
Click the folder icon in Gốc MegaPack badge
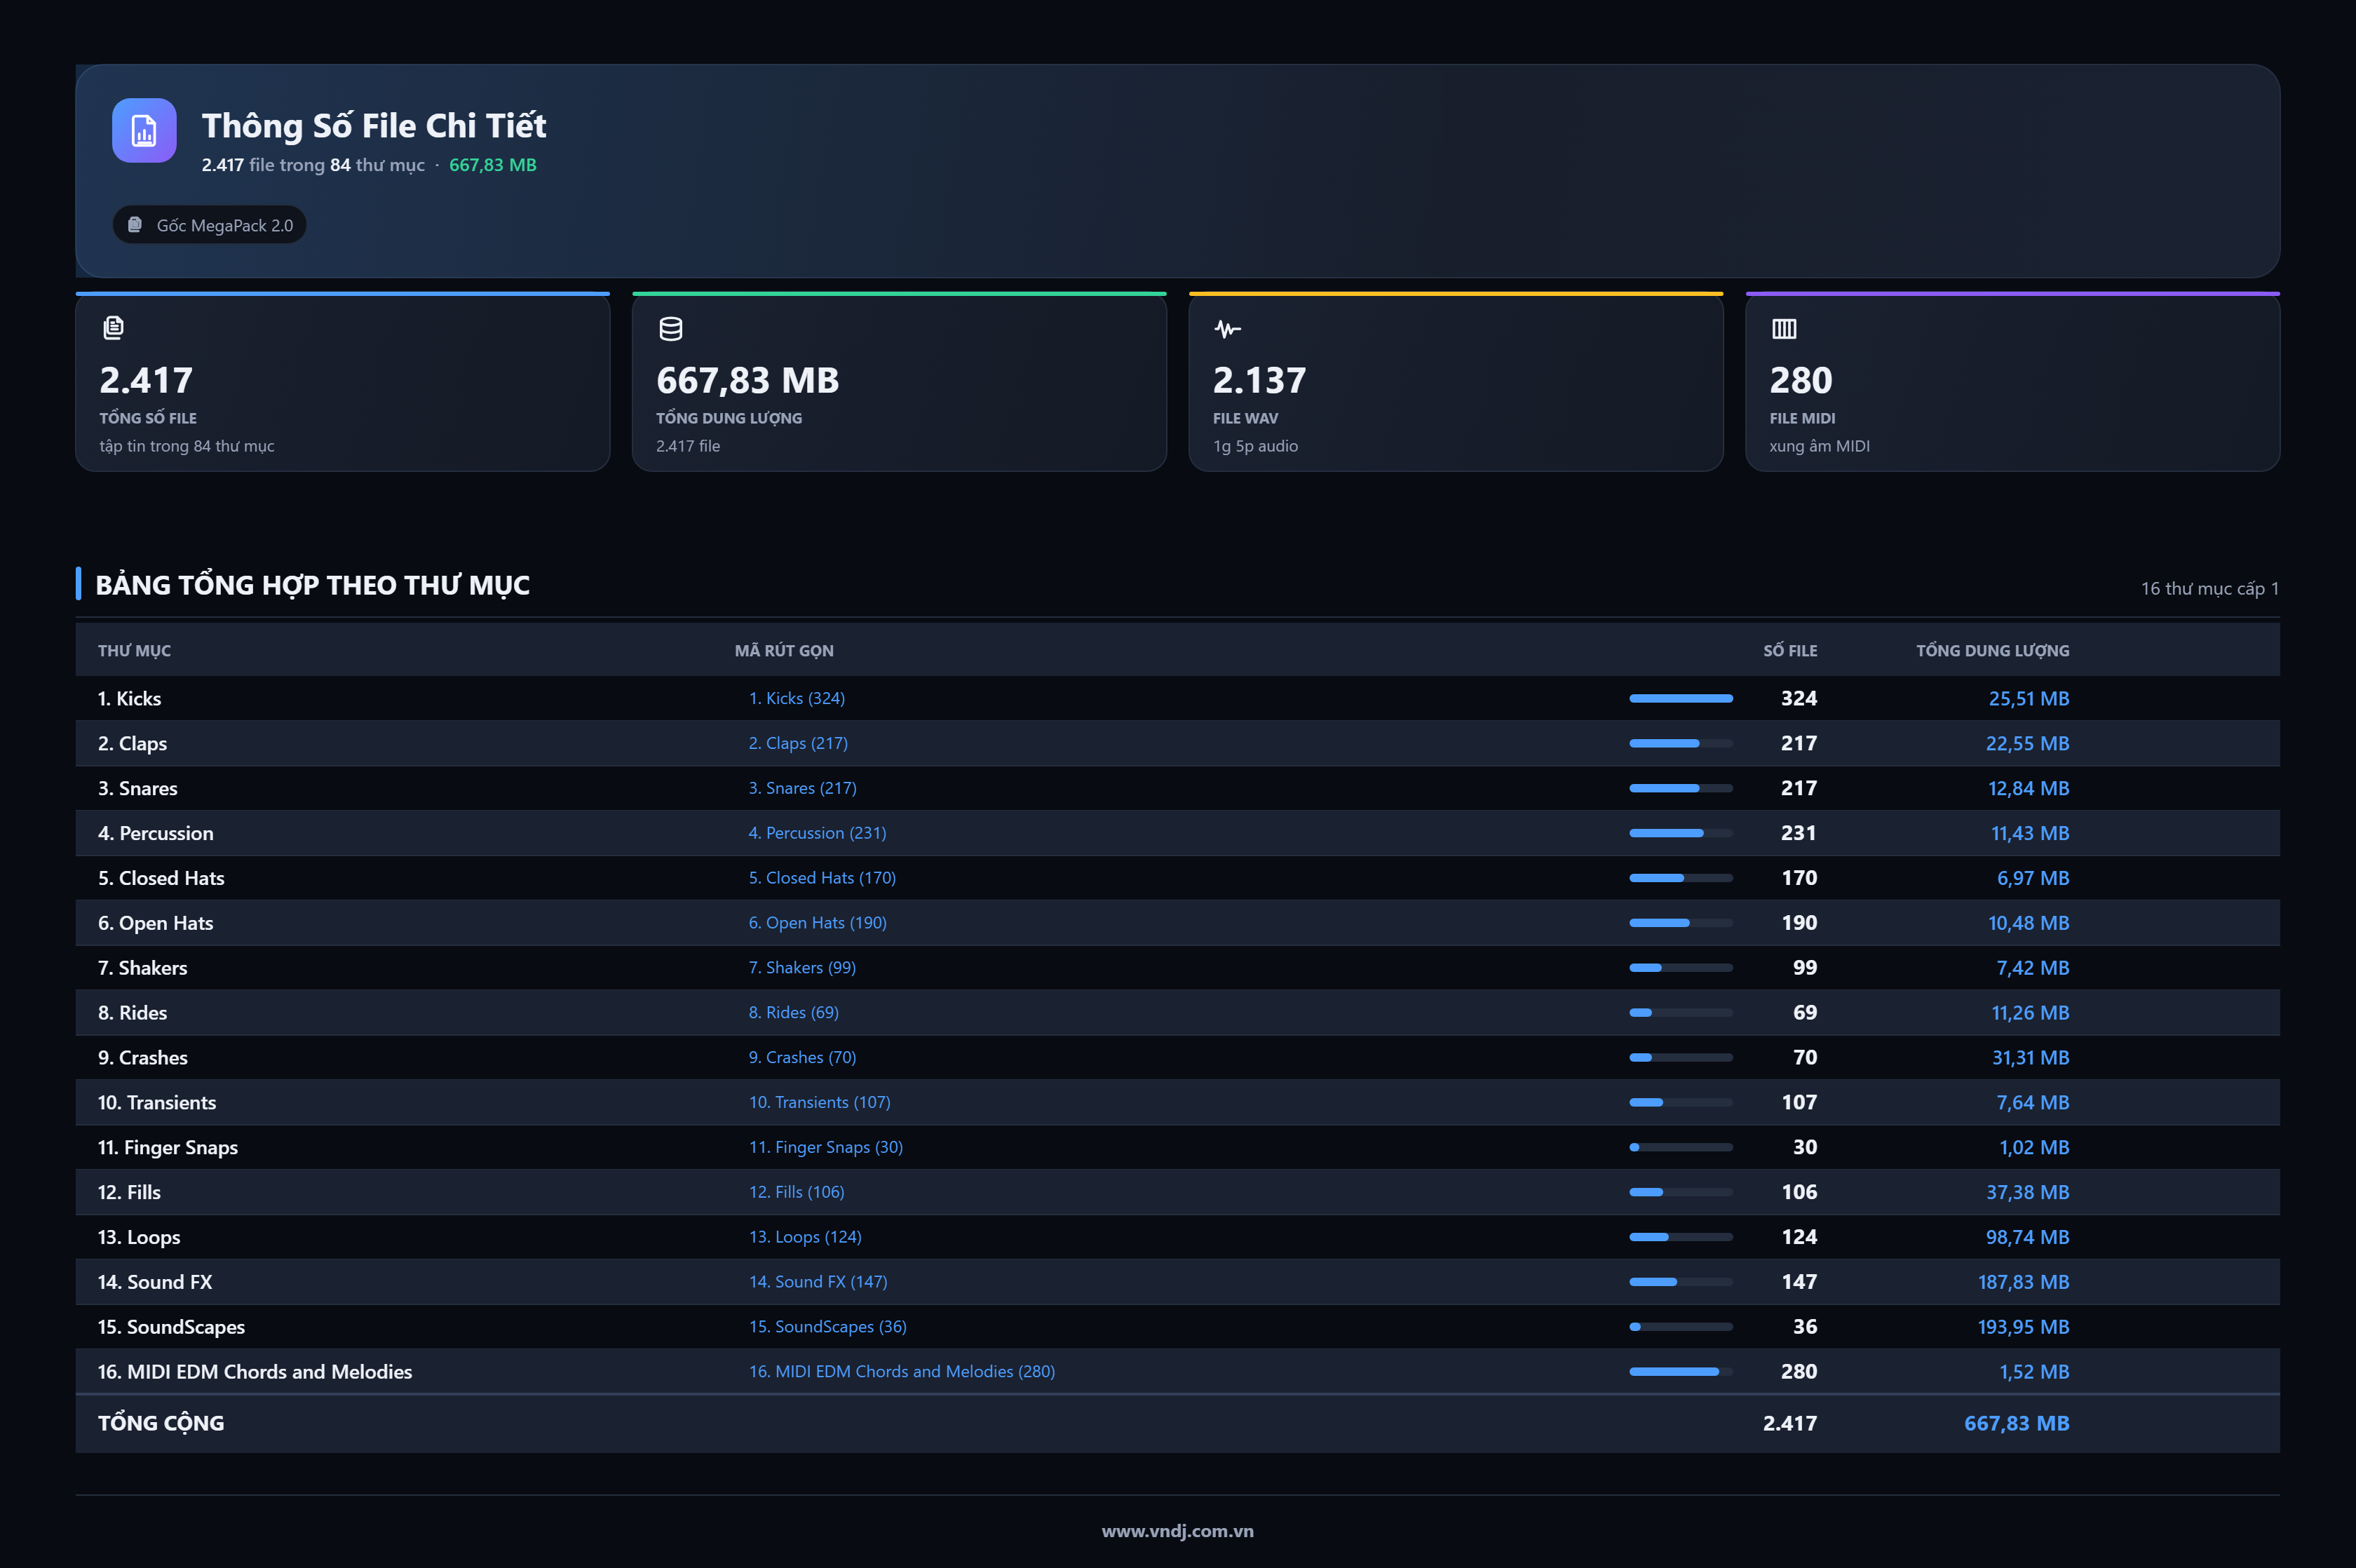(135, 225)
